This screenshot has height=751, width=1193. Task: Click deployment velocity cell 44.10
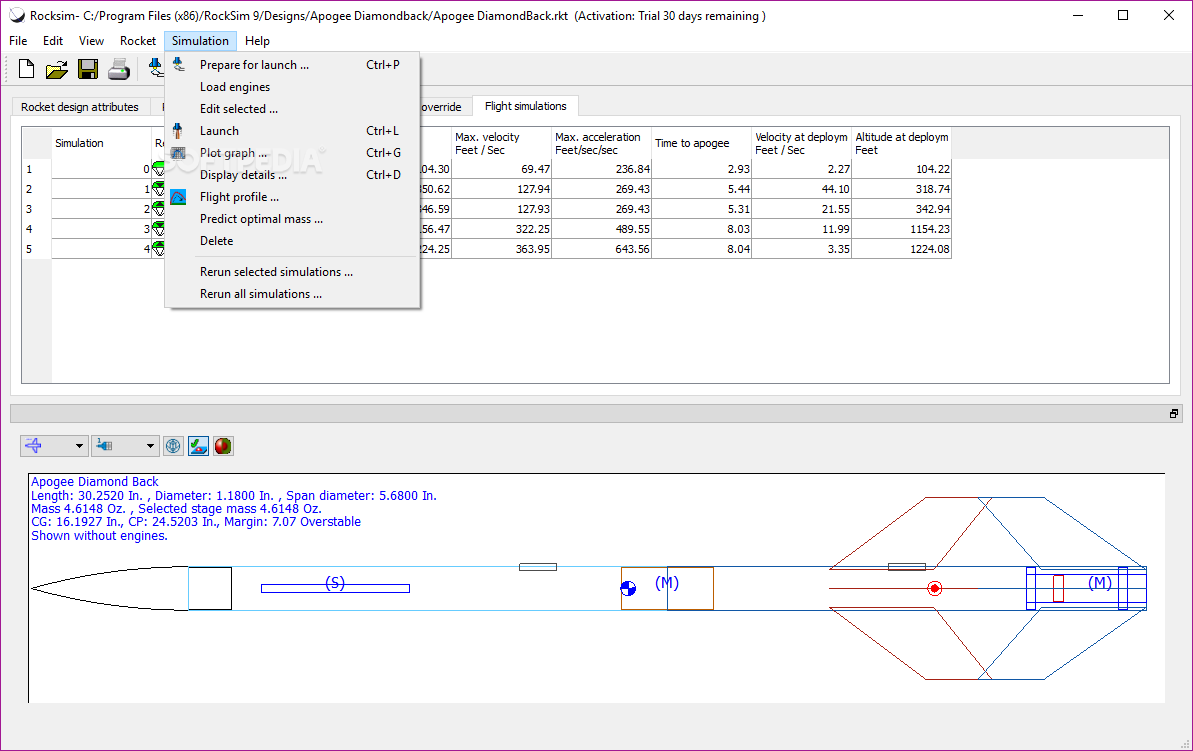pyautogui.click(x=801, y=189)
